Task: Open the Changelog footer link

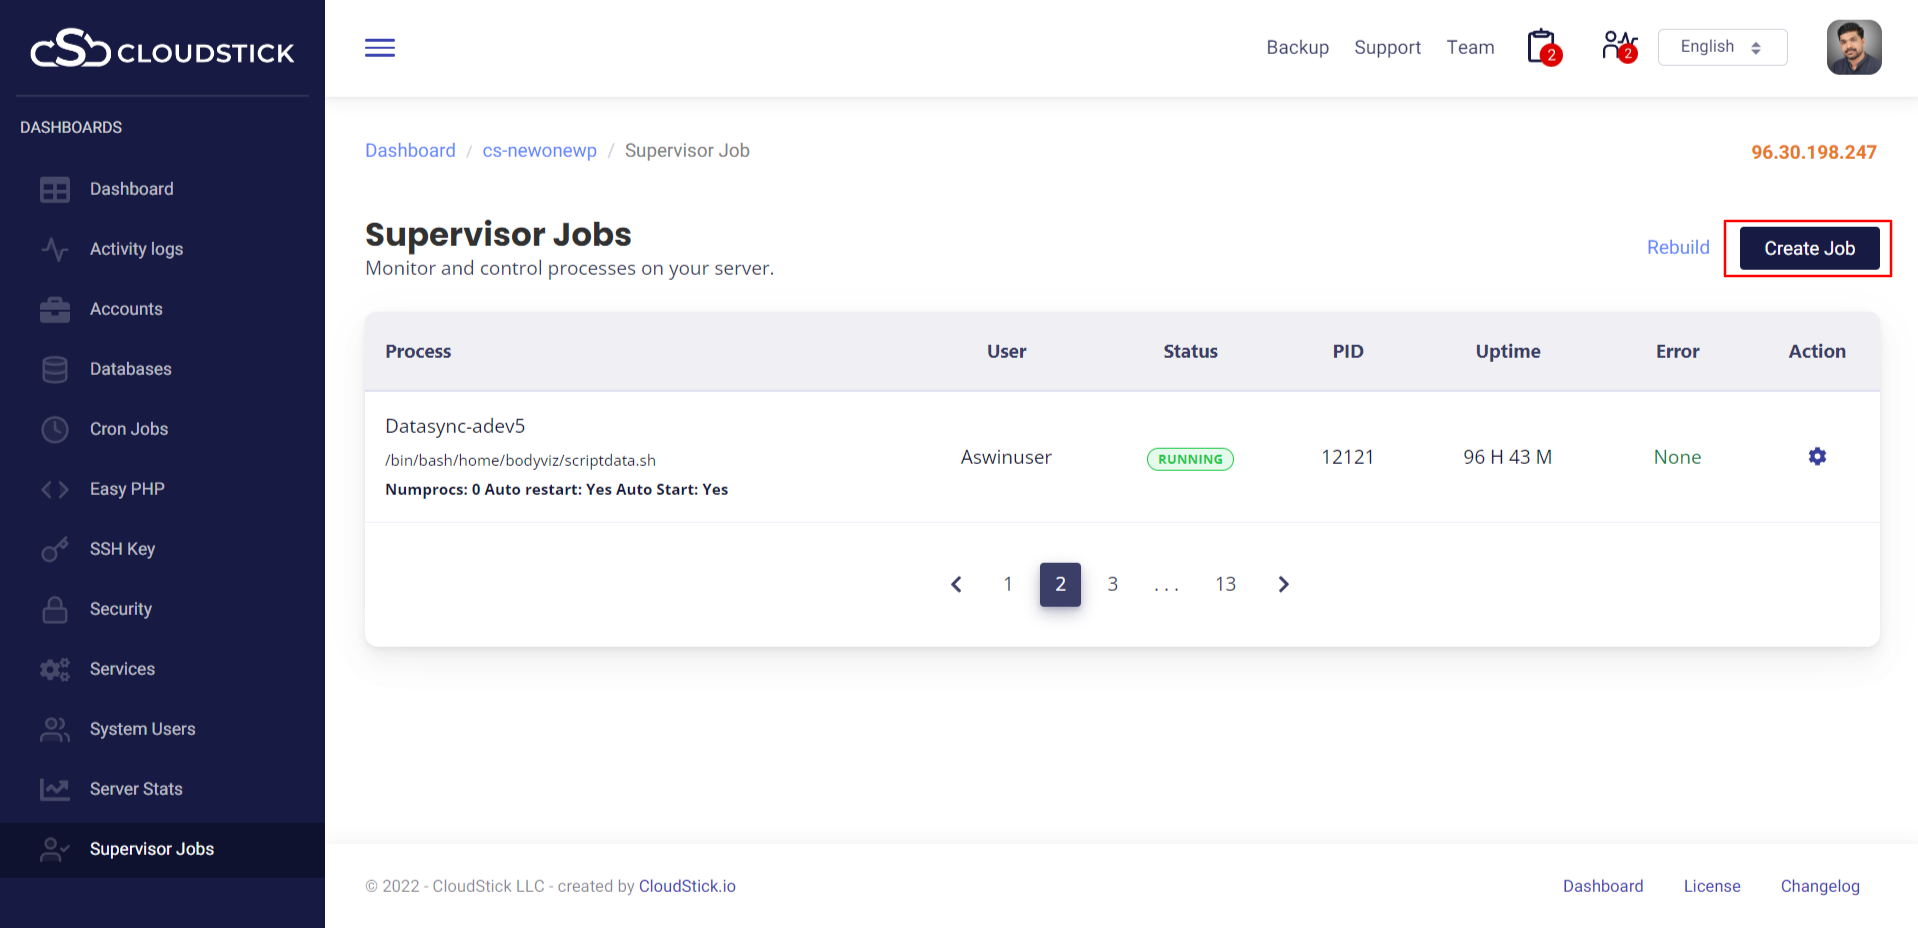Action: 1819,886
